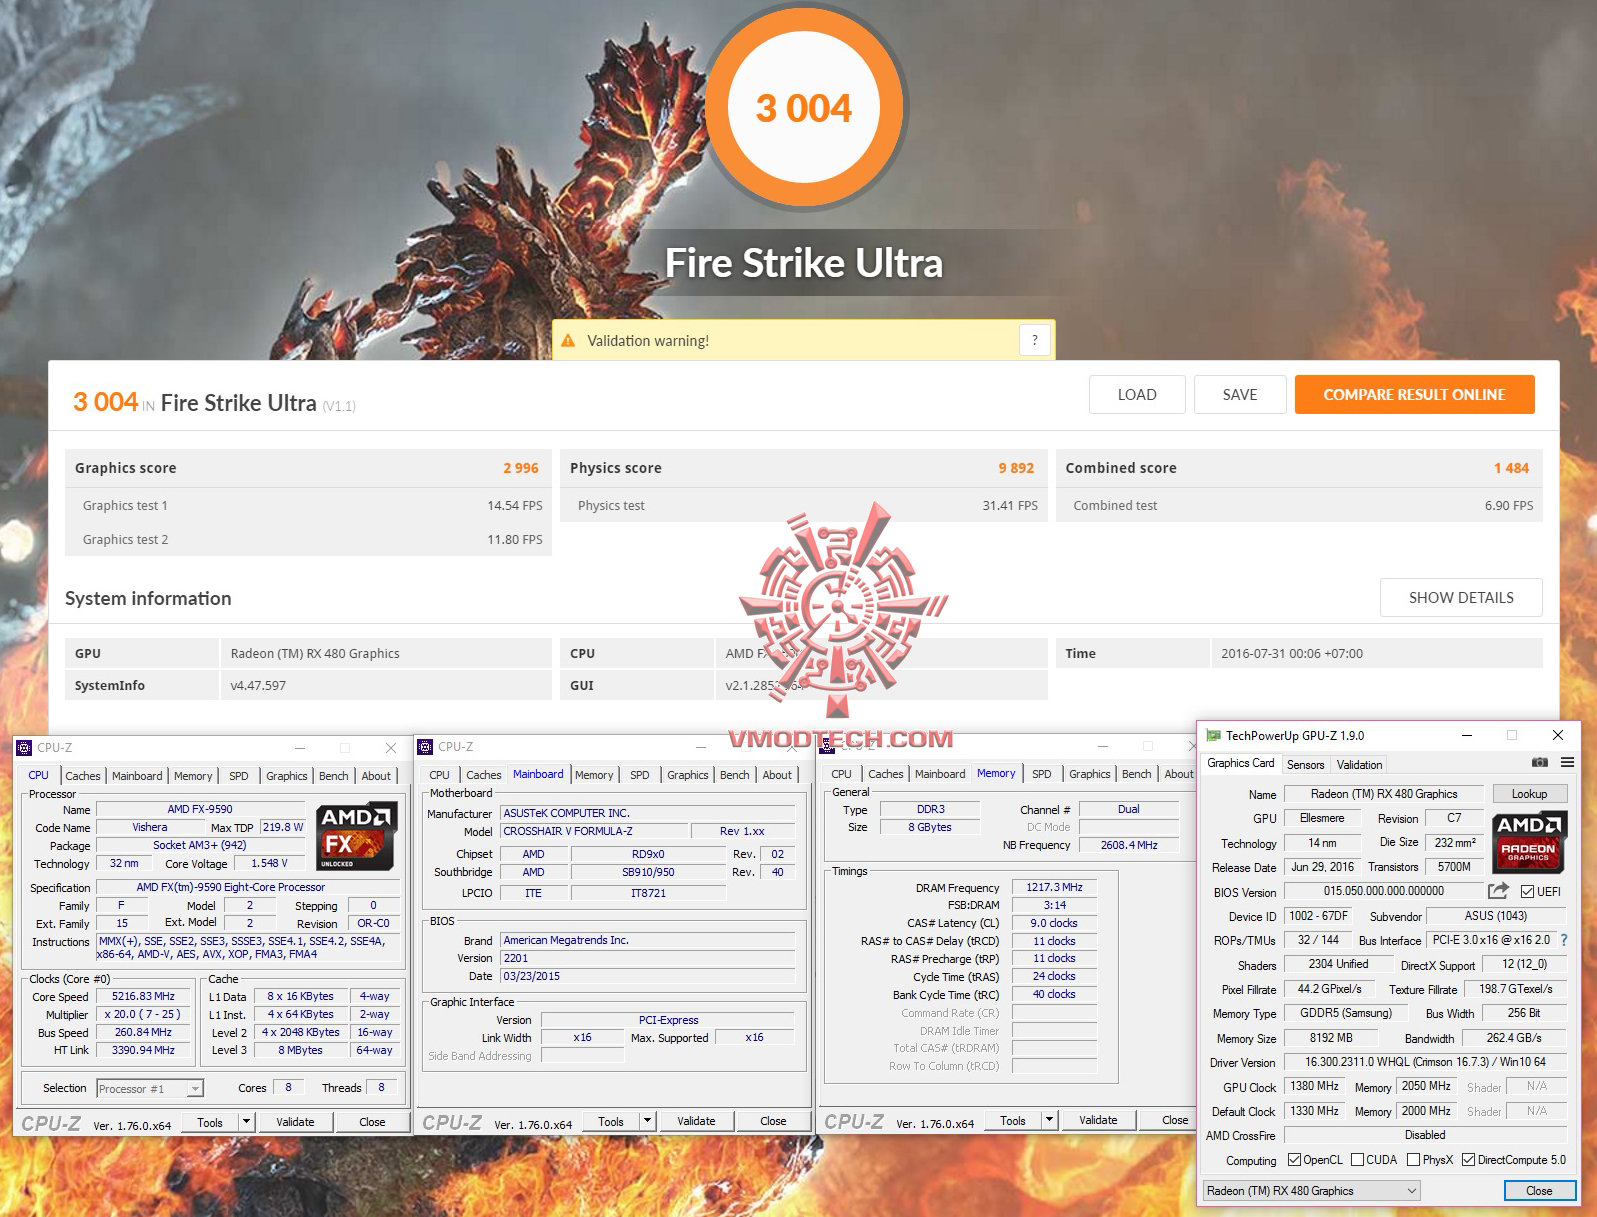Click the AMD FX logo in CPU-Z

point(356,835)
